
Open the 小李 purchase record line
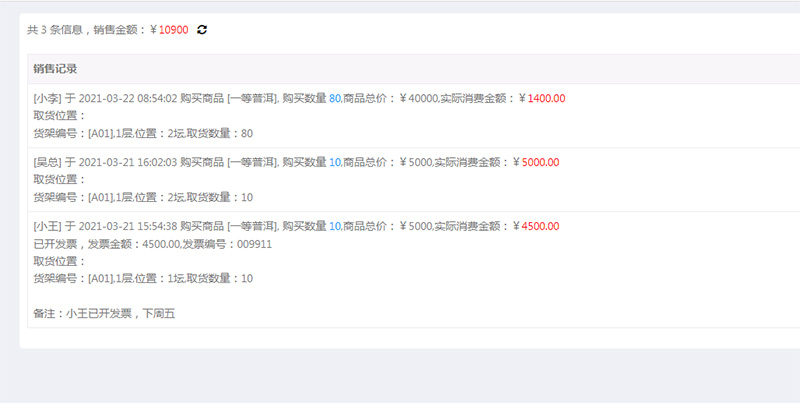(299, 98)
